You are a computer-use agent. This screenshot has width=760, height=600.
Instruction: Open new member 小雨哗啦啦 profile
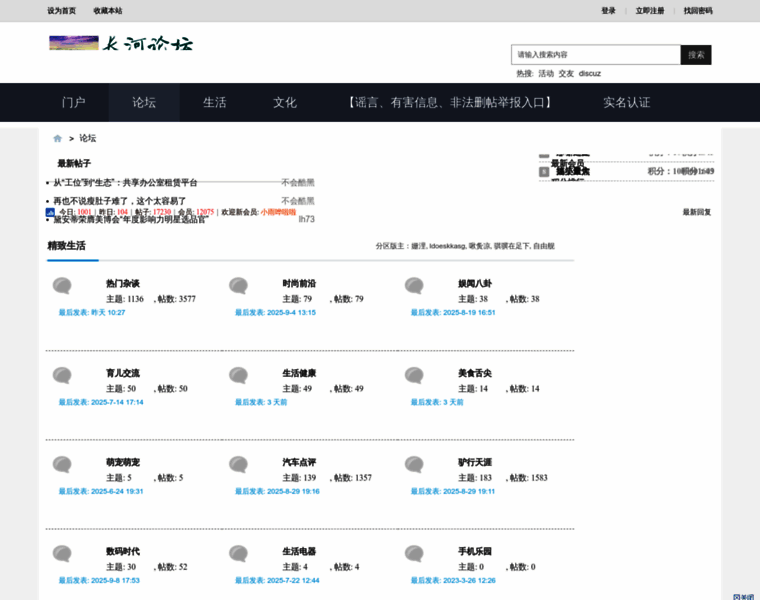coord(278,212)
